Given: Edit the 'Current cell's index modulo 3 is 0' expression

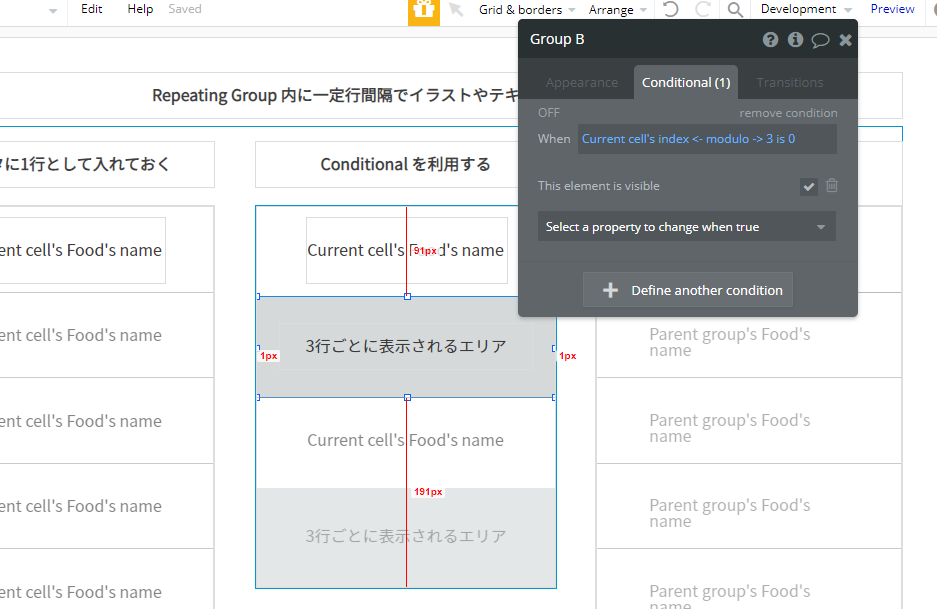Looking at the screenshot, I should [707, 139].
